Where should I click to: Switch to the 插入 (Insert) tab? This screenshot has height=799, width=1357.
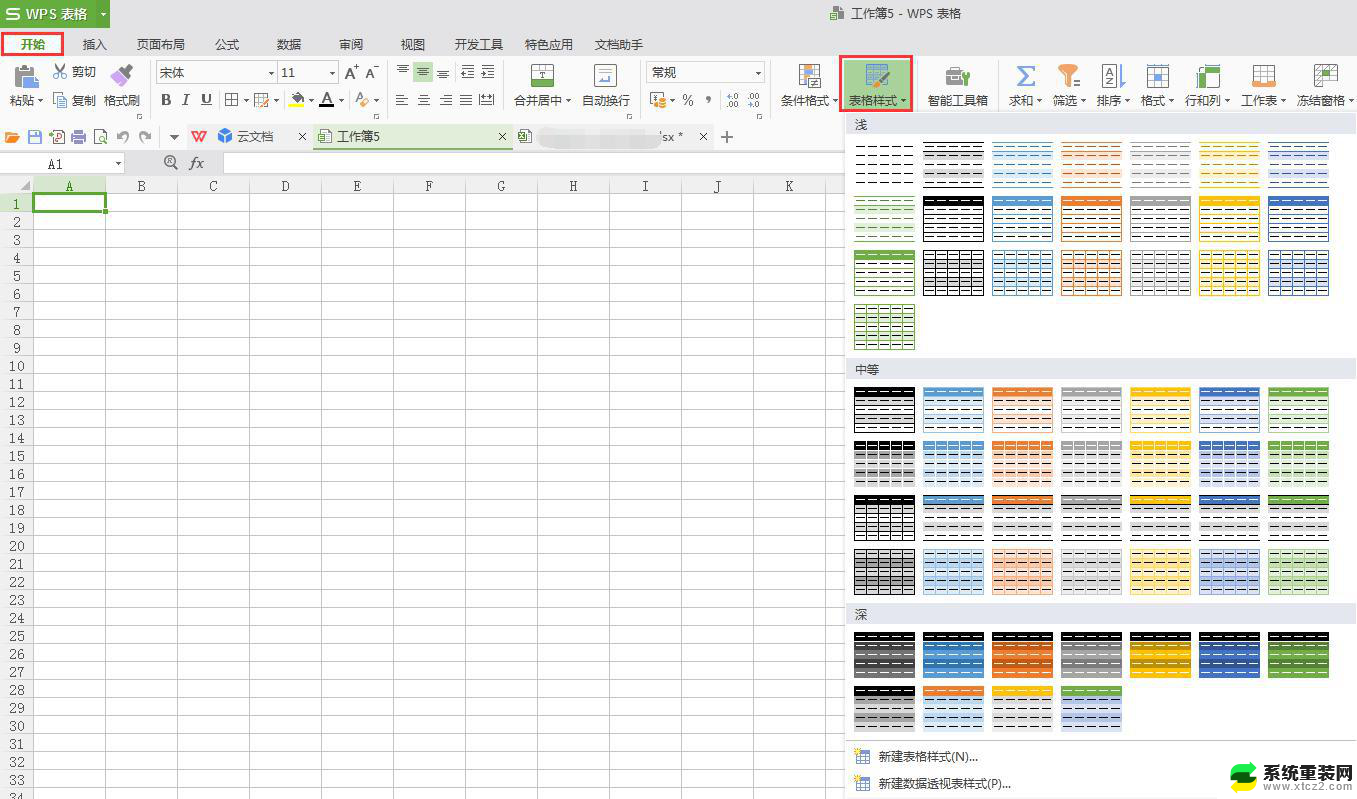tap(95, 45)
